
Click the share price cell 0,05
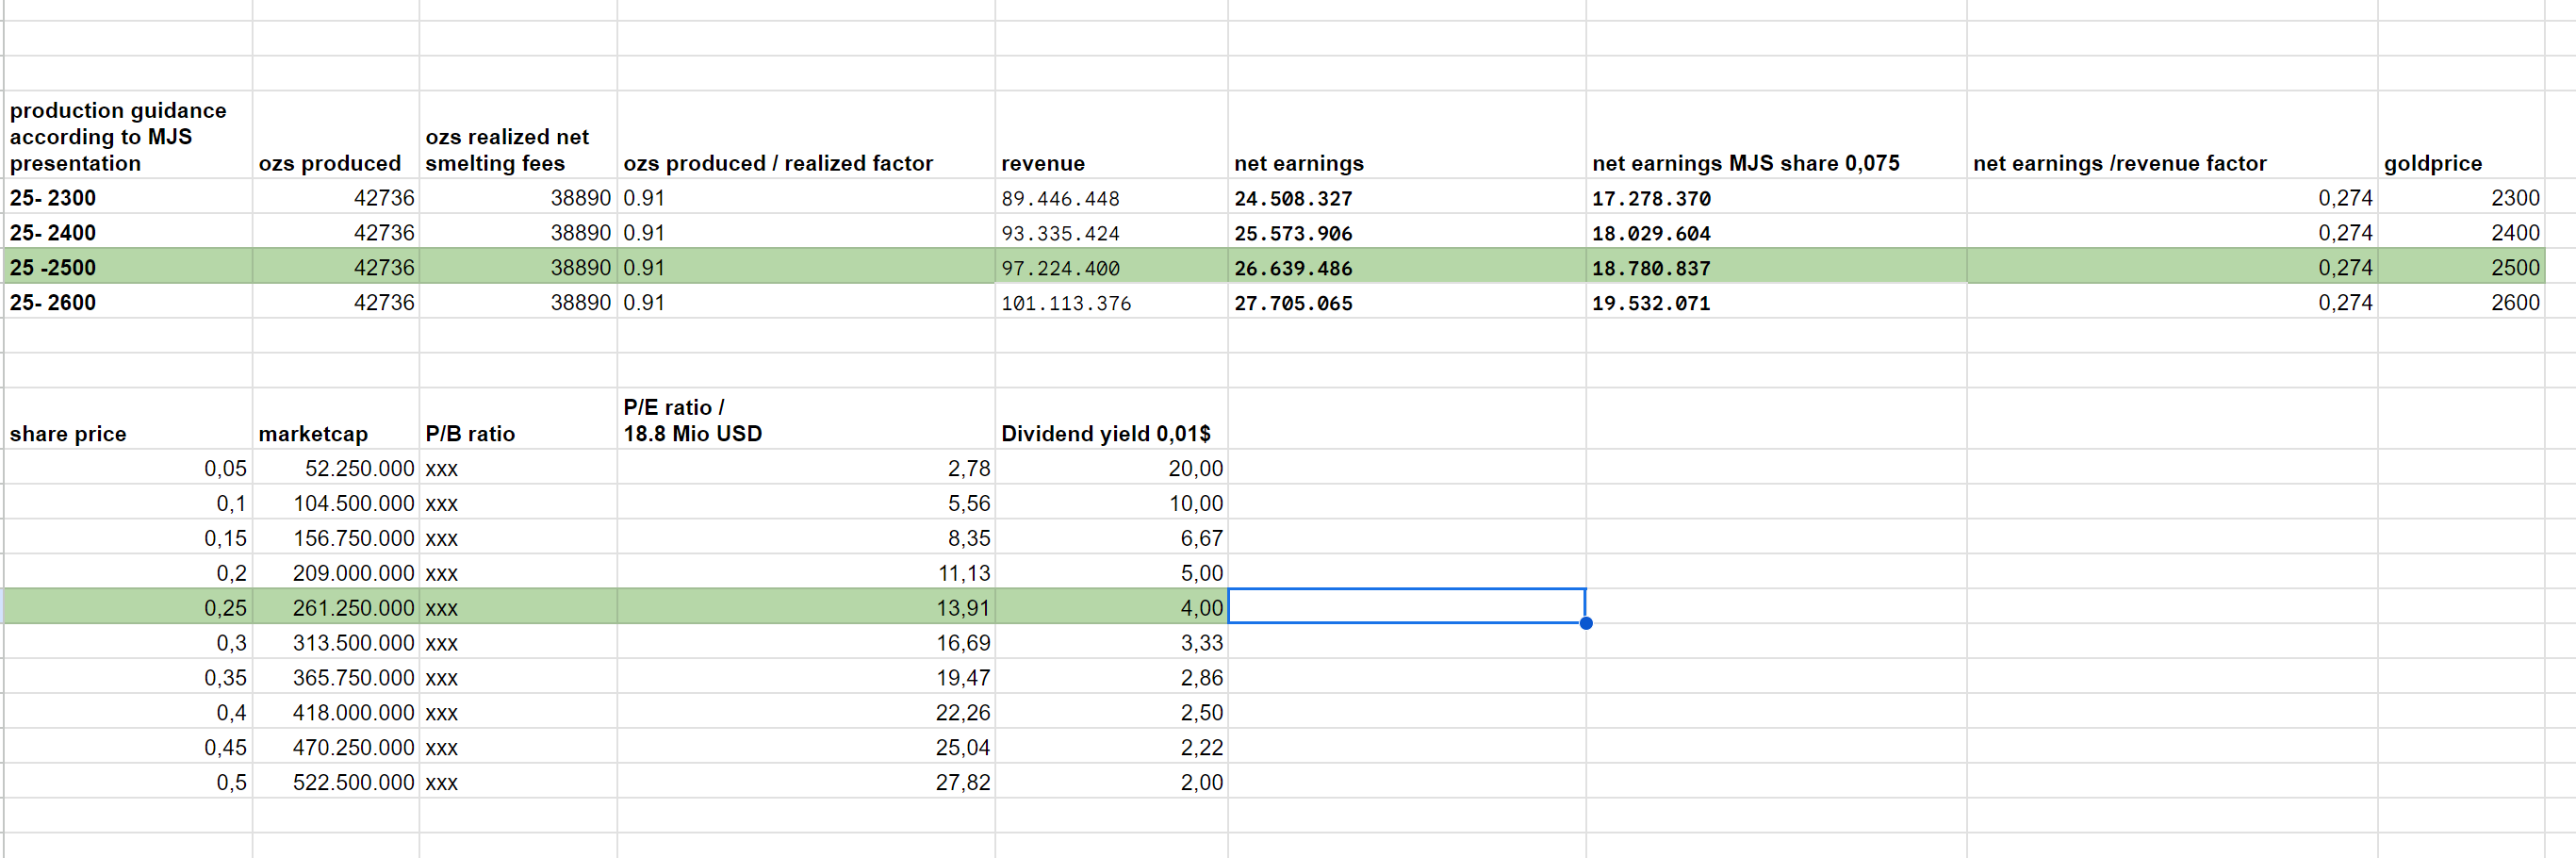point(225,469)
